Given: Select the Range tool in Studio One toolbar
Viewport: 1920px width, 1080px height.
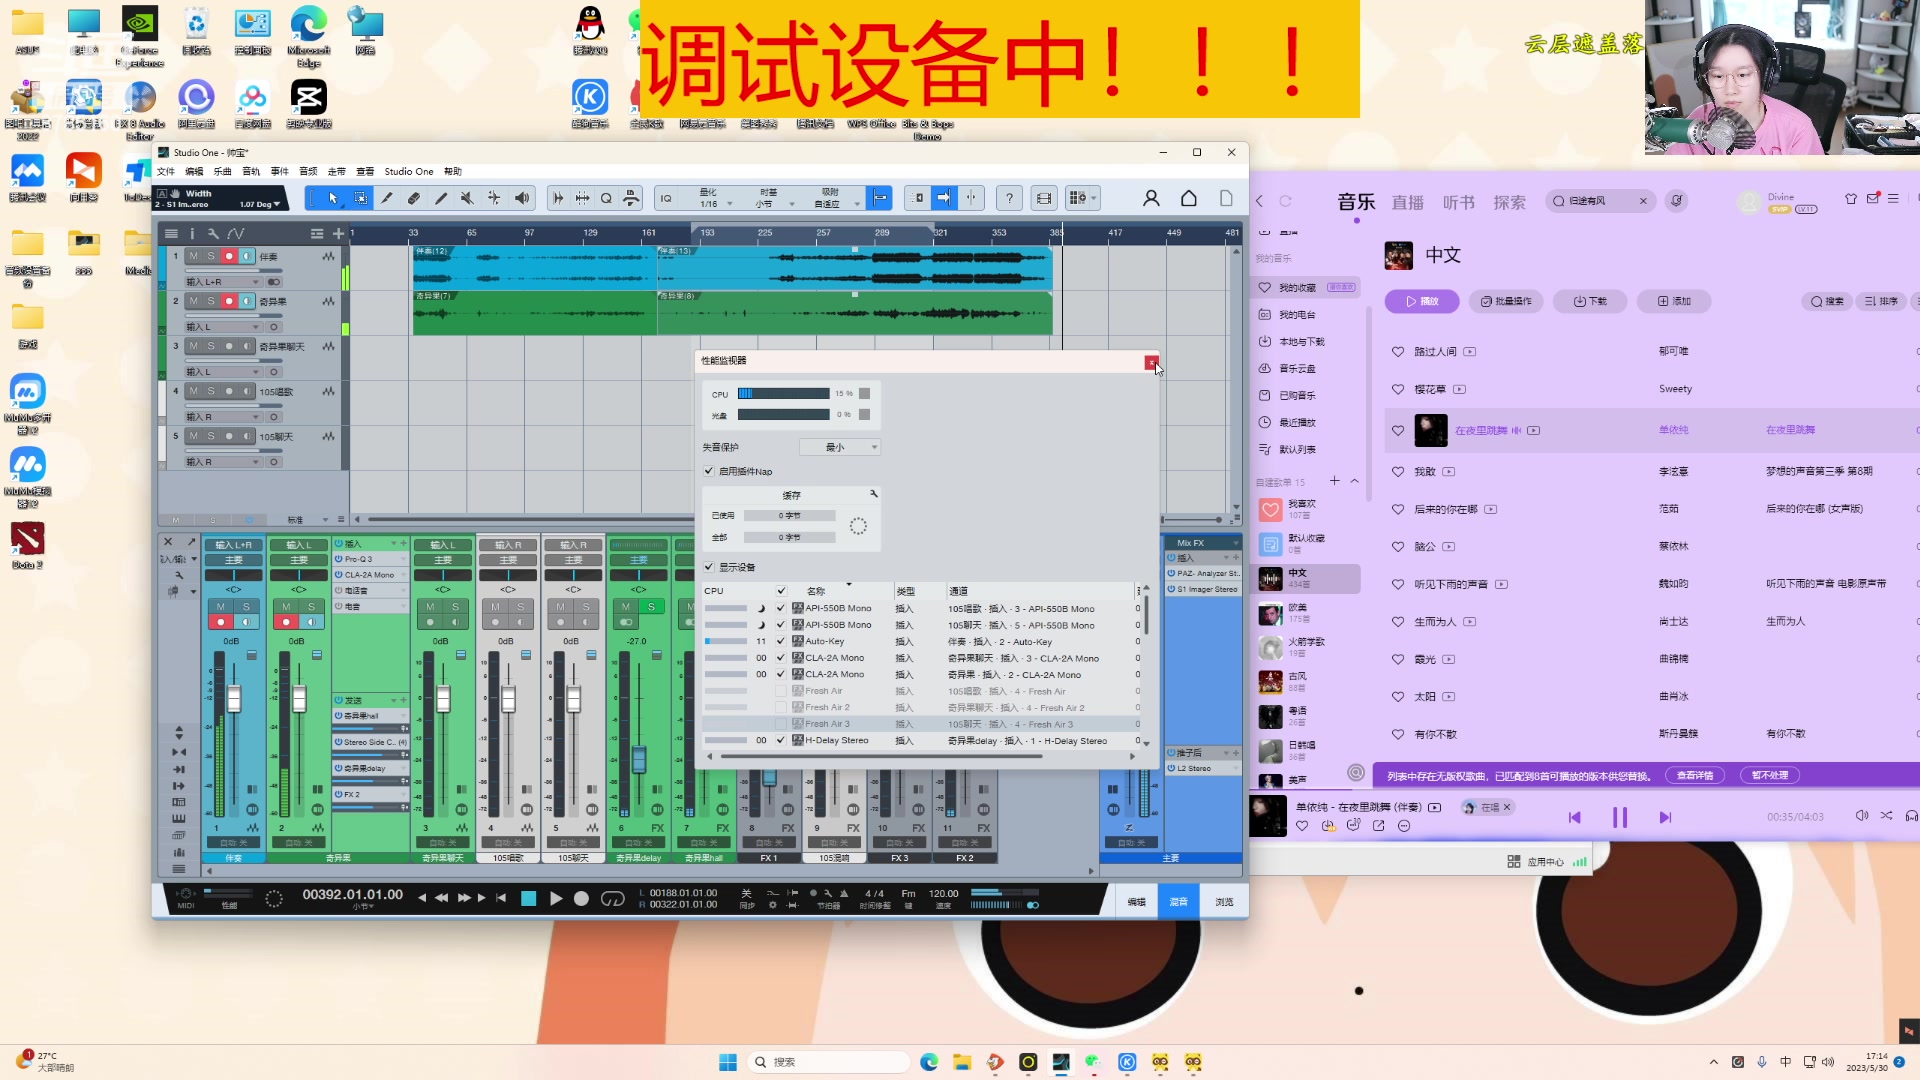Looking at the screenshot, I should point(360,198).
